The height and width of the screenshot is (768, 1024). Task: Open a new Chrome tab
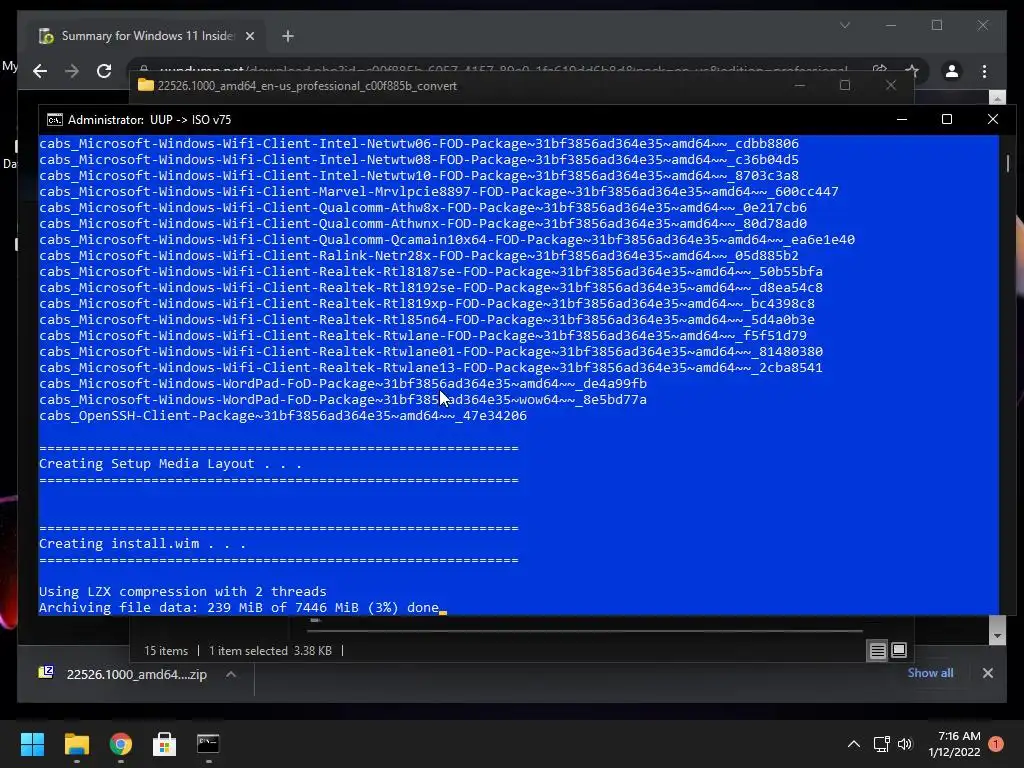[x=288, y=36]
